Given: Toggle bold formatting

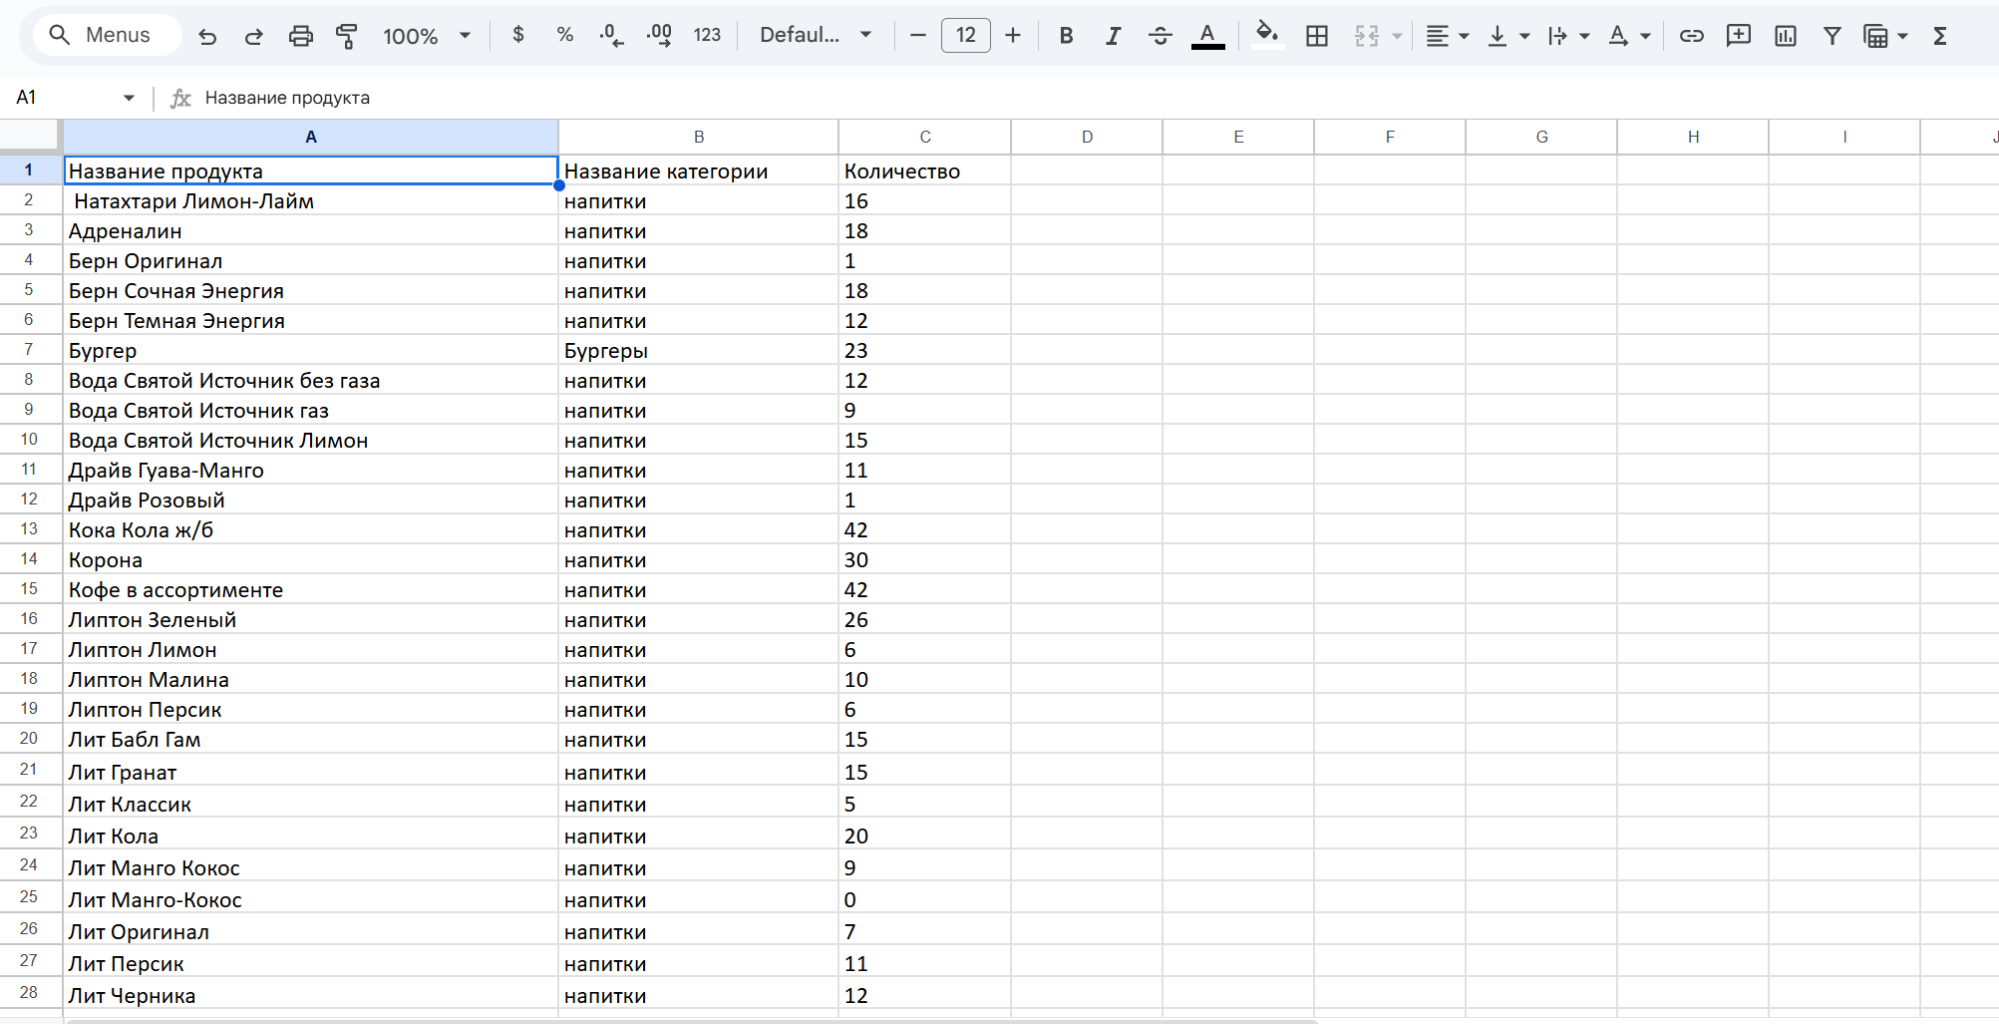Looking at the screenshot, I should (x=1066, y=36).
